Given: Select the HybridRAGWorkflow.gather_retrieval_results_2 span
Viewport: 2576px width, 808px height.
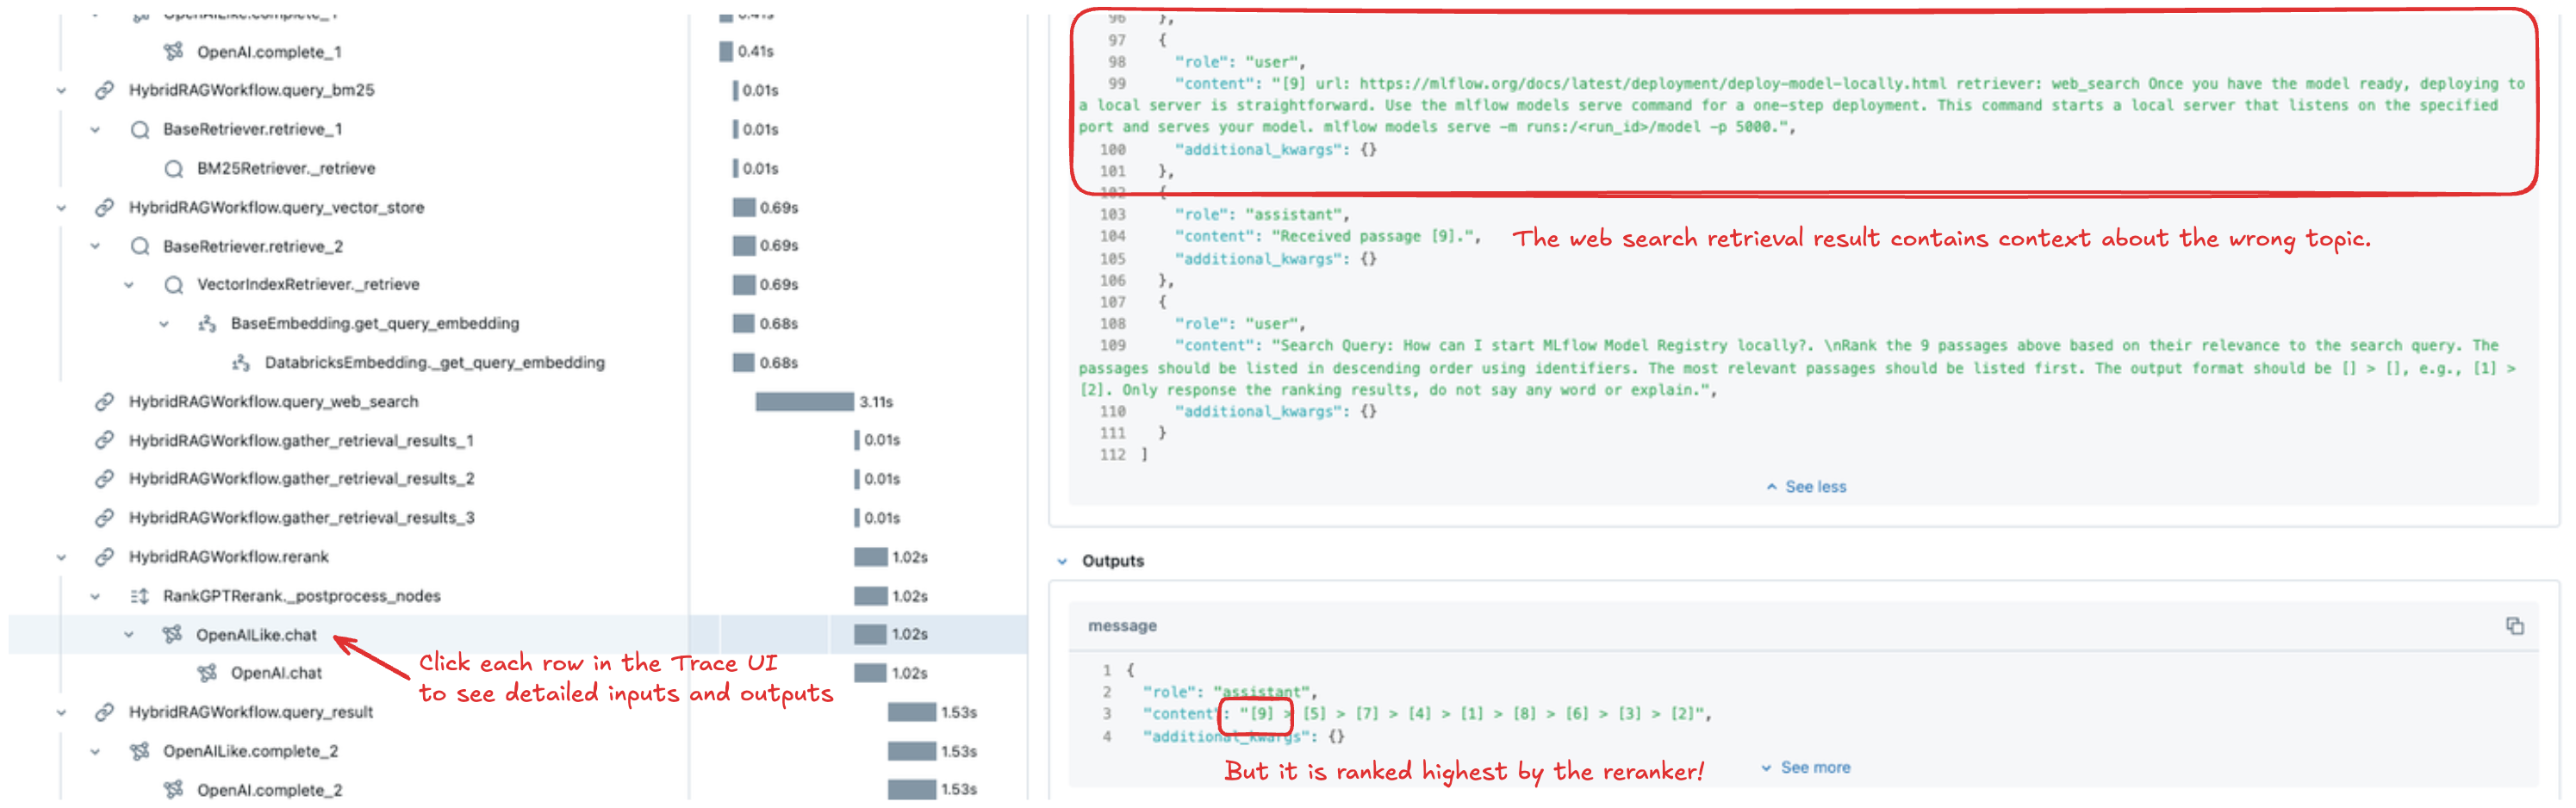Looking at the screenshot, I should (x=301, y=479).
